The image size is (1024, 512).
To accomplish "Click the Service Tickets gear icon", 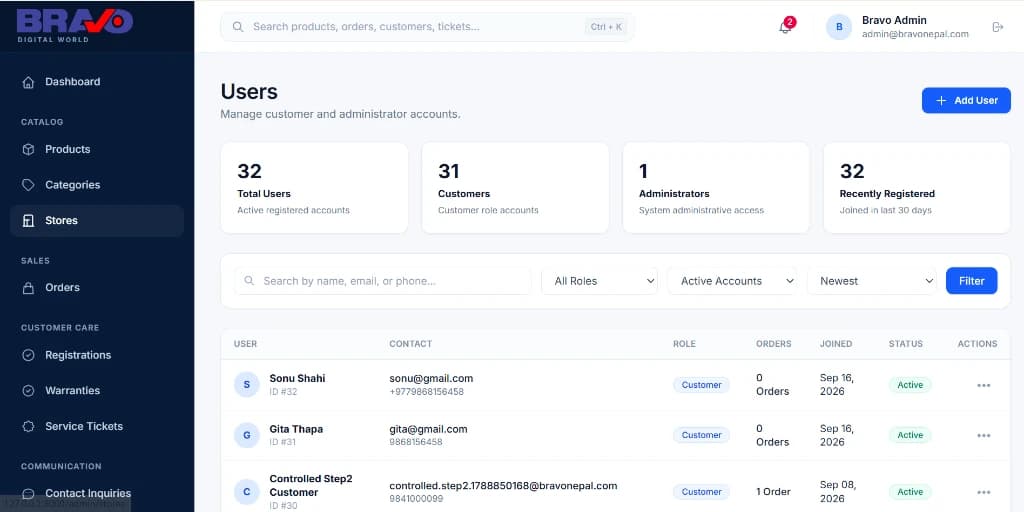I will click(28, 426).
